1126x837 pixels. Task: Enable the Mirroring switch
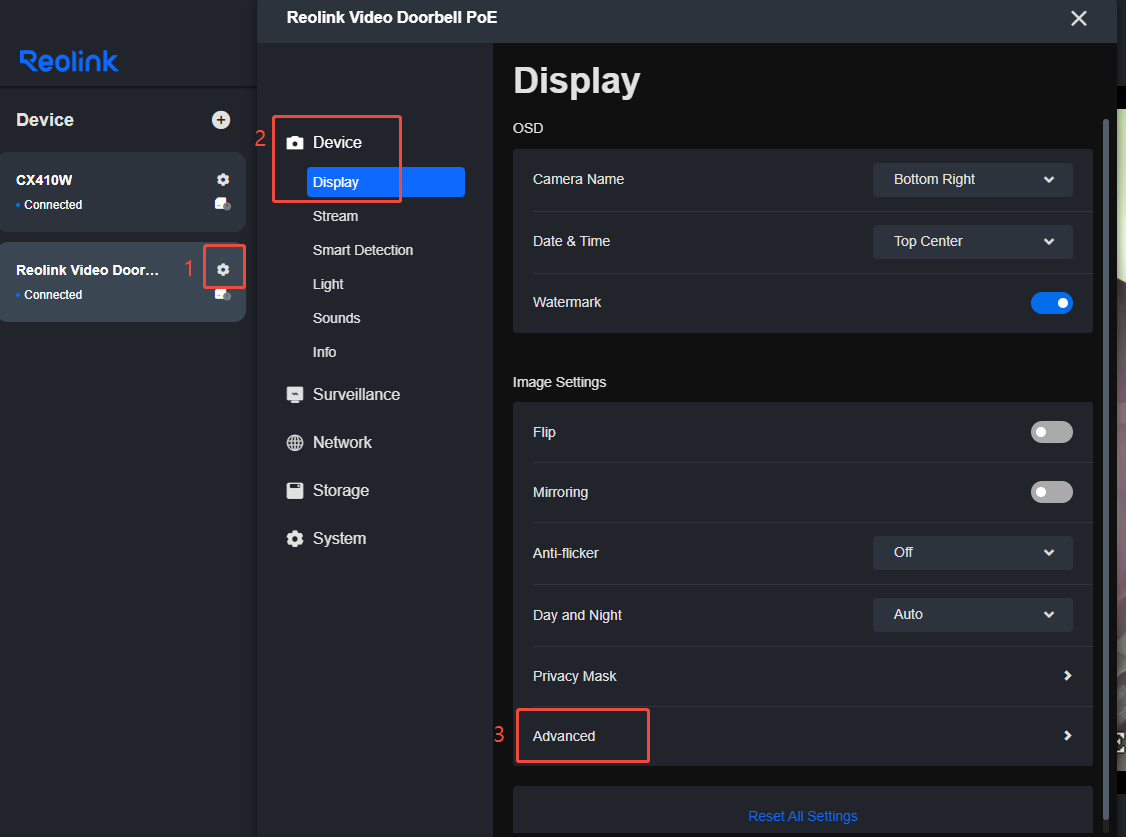(x=1051, y=492)
